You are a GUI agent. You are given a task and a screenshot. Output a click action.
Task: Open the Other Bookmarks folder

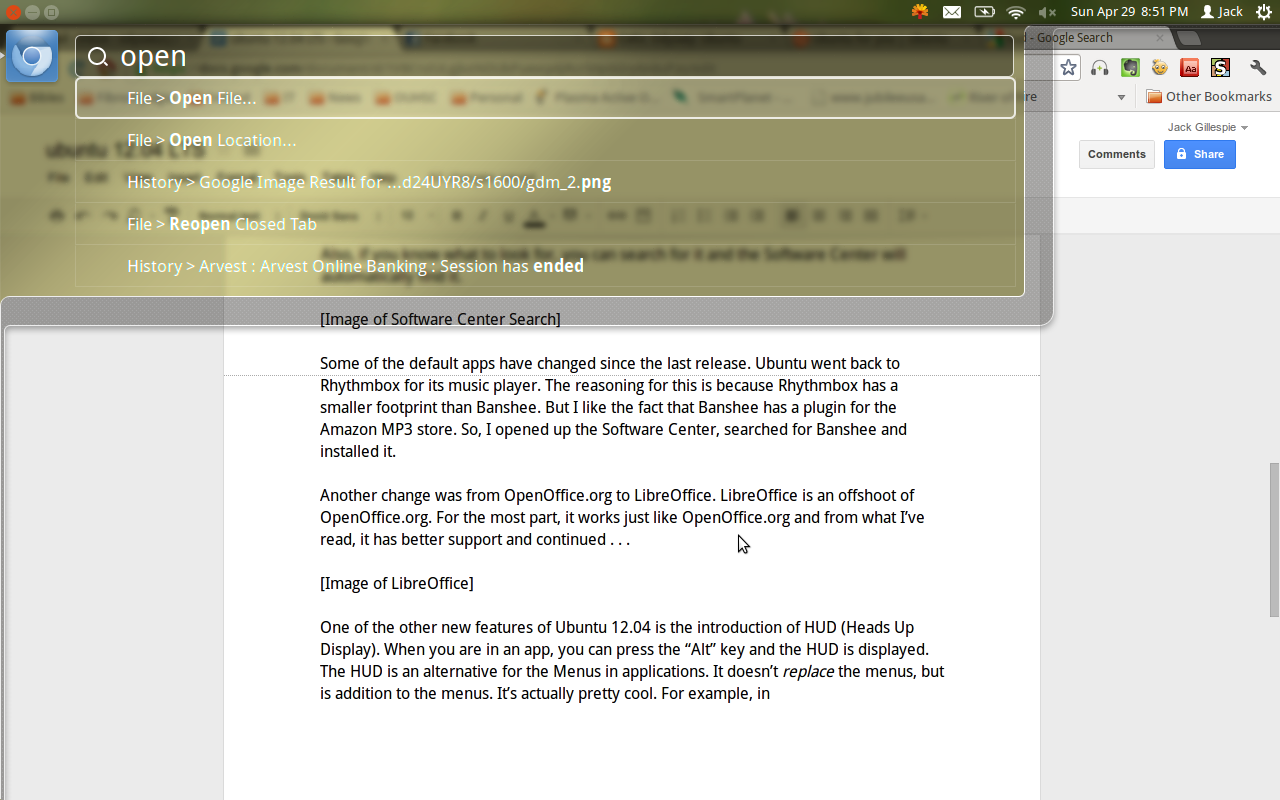[x=1209, y=97]
